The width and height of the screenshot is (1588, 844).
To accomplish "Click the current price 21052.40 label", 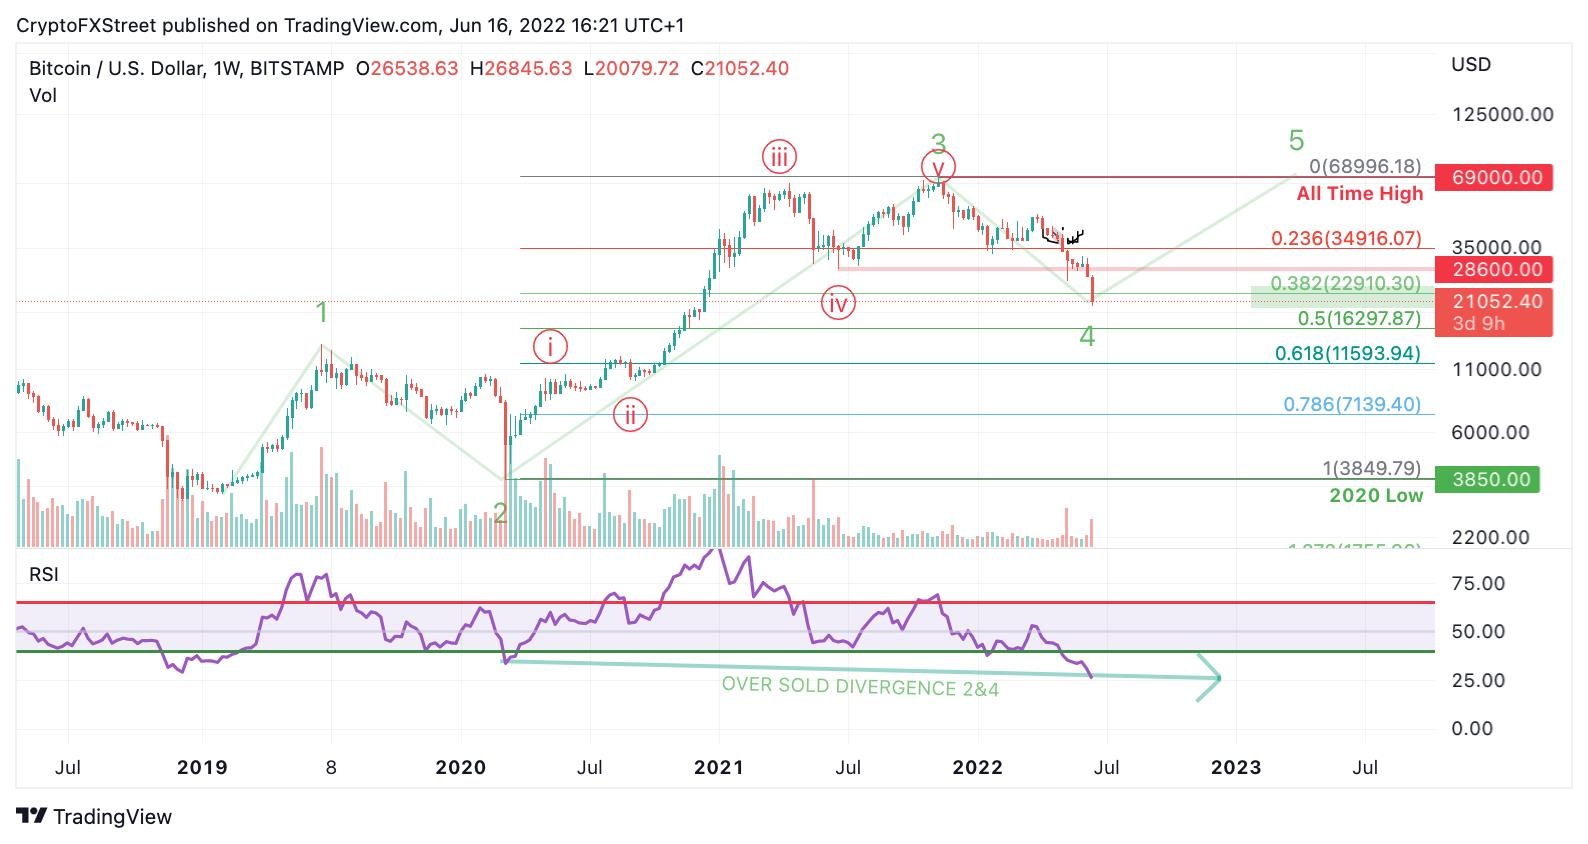I will pyautogui.click(x=1493, y=302).
